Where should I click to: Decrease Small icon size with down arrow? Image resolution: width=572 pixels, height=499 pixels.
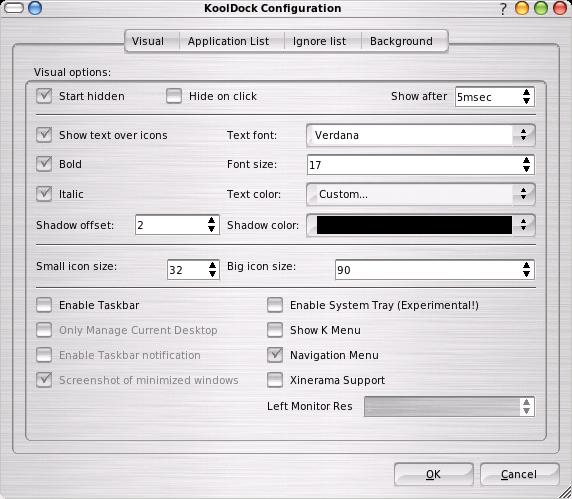tap(212, 274)
